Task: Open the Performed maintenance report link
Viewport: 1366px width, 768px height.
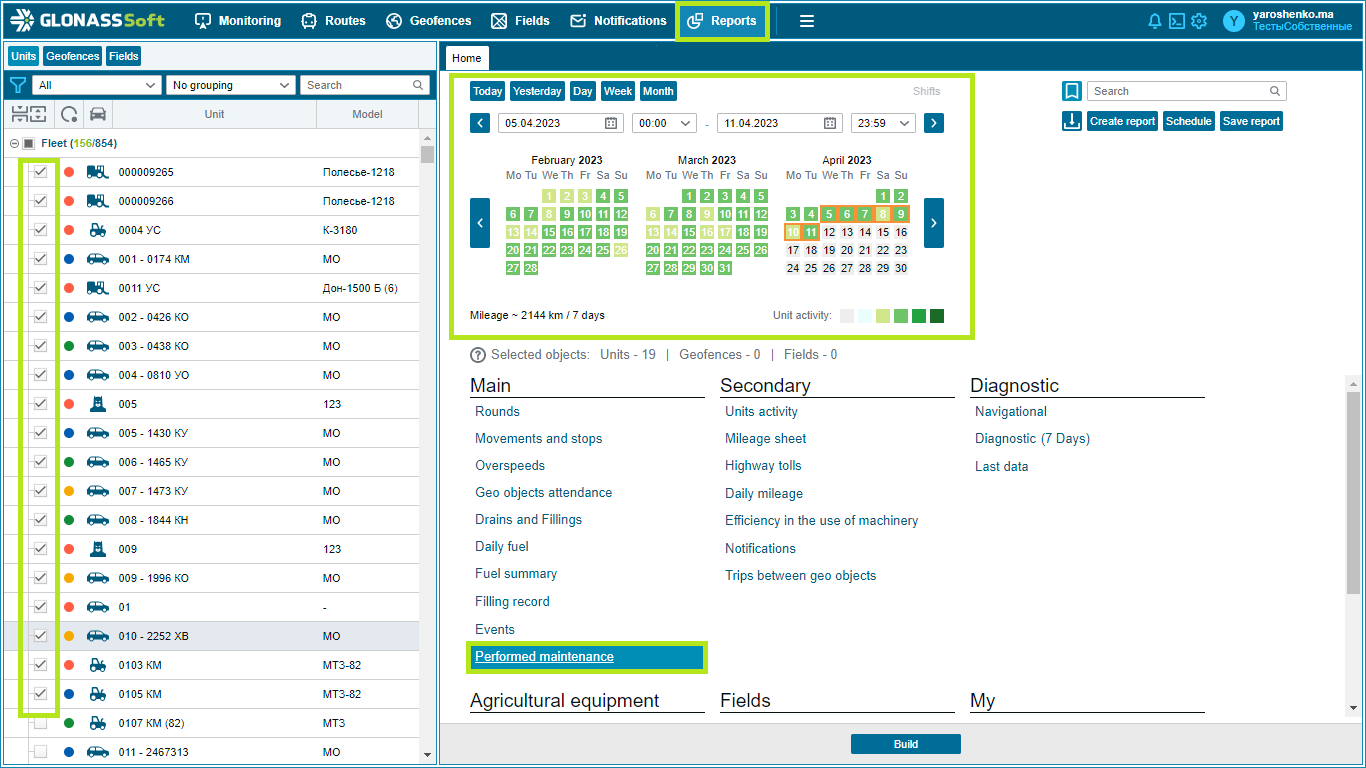Action: point(544,657)
